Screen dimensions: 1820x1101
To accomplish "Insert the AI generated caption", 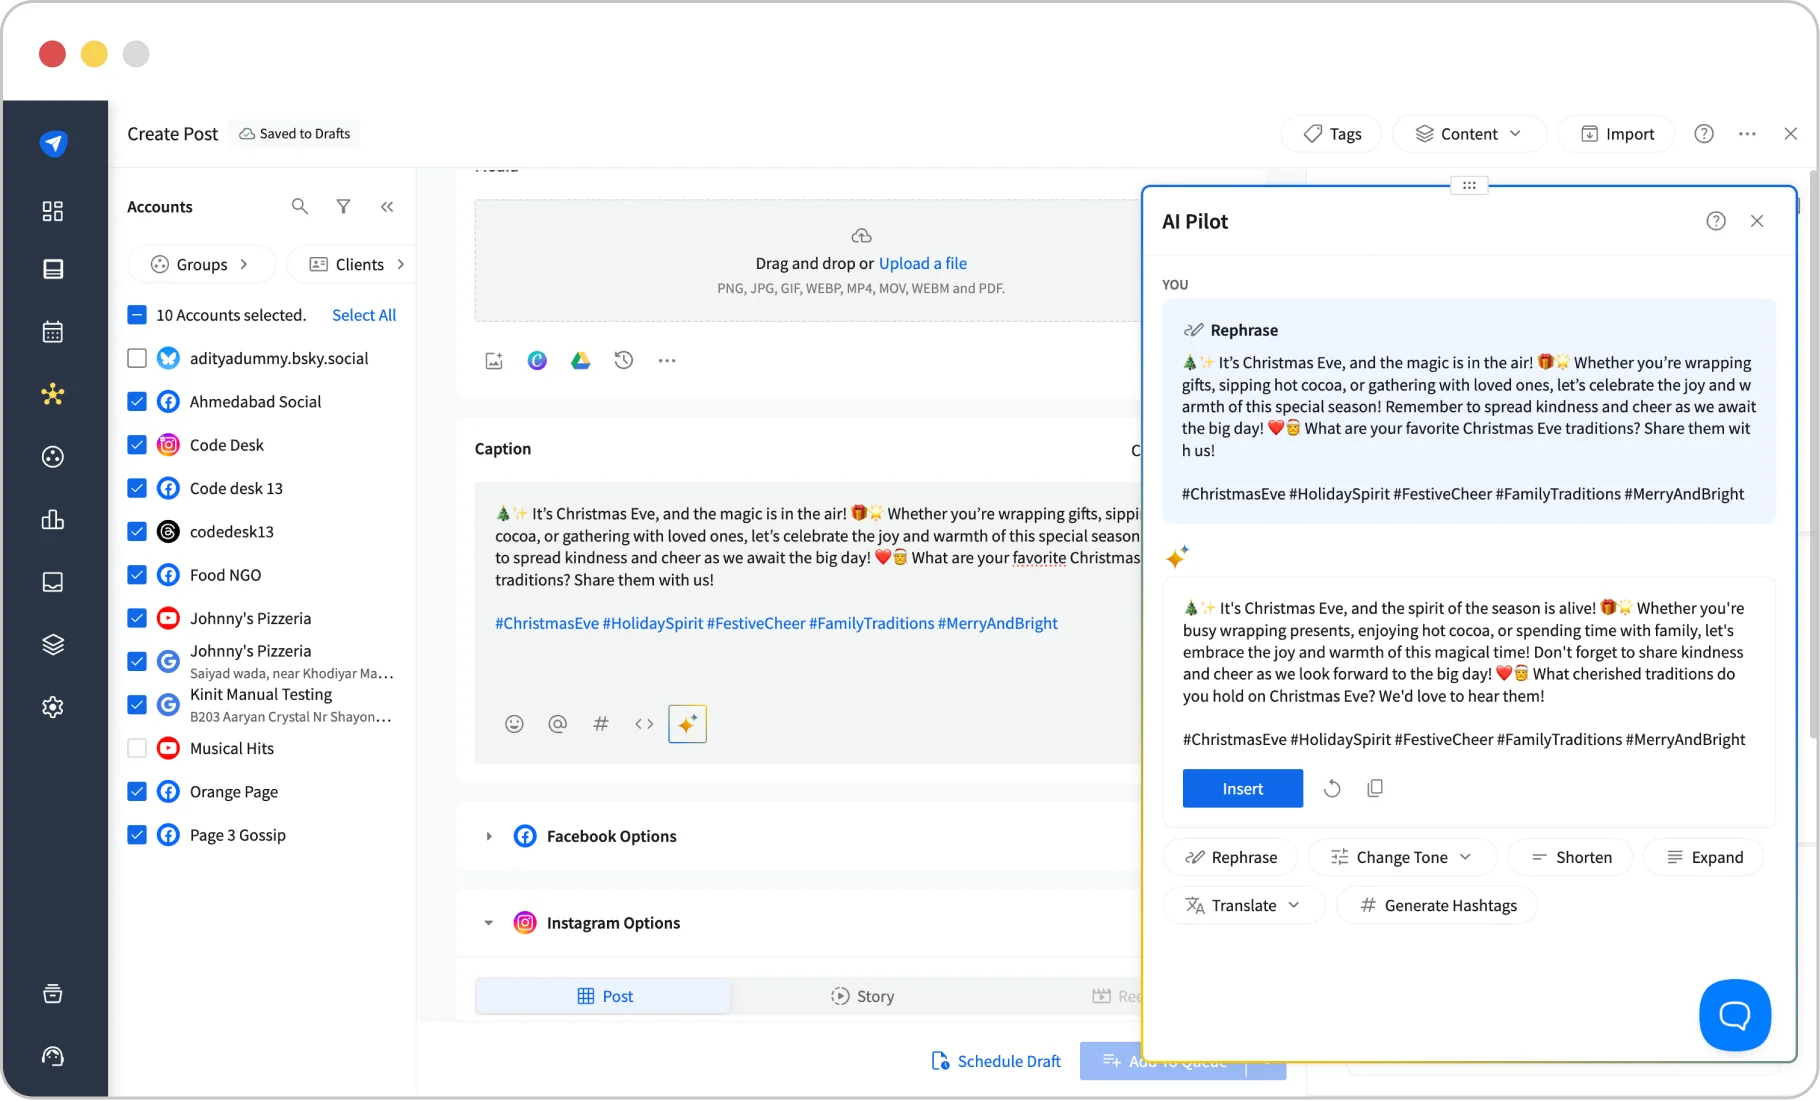I will [x=1242, y=788].
